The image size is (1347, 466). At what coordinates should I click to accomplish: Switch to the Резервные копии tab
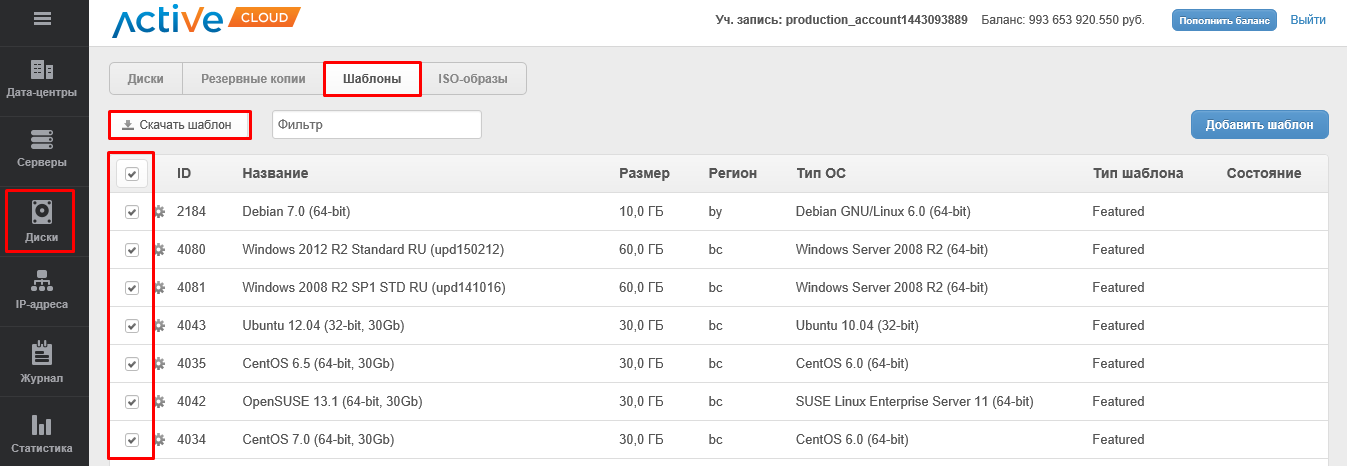pos(252,79)
